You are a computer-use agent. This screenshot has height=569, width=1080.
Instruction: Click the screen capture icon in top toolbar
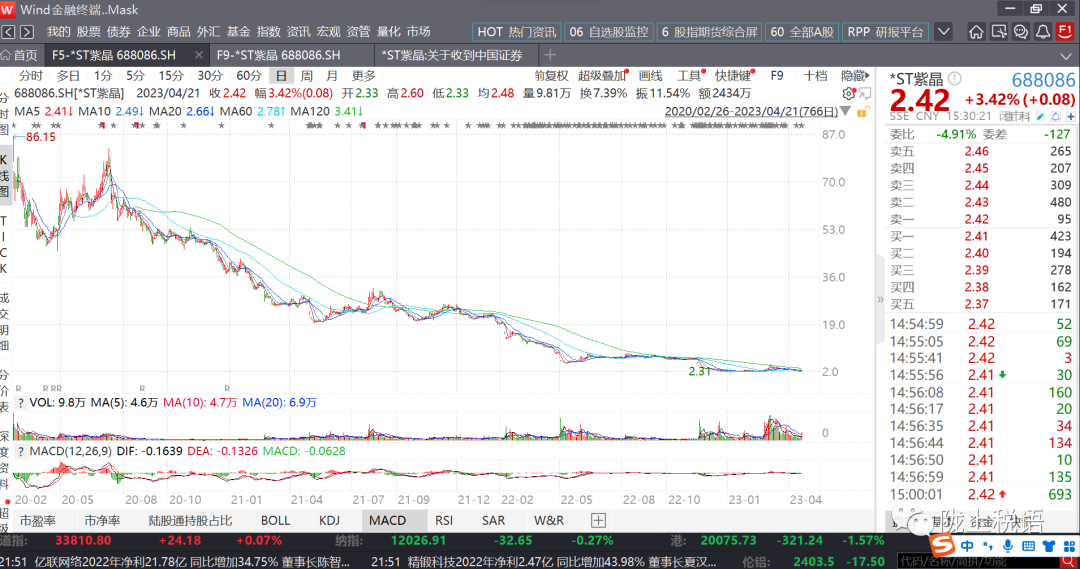tap(999, 32)
